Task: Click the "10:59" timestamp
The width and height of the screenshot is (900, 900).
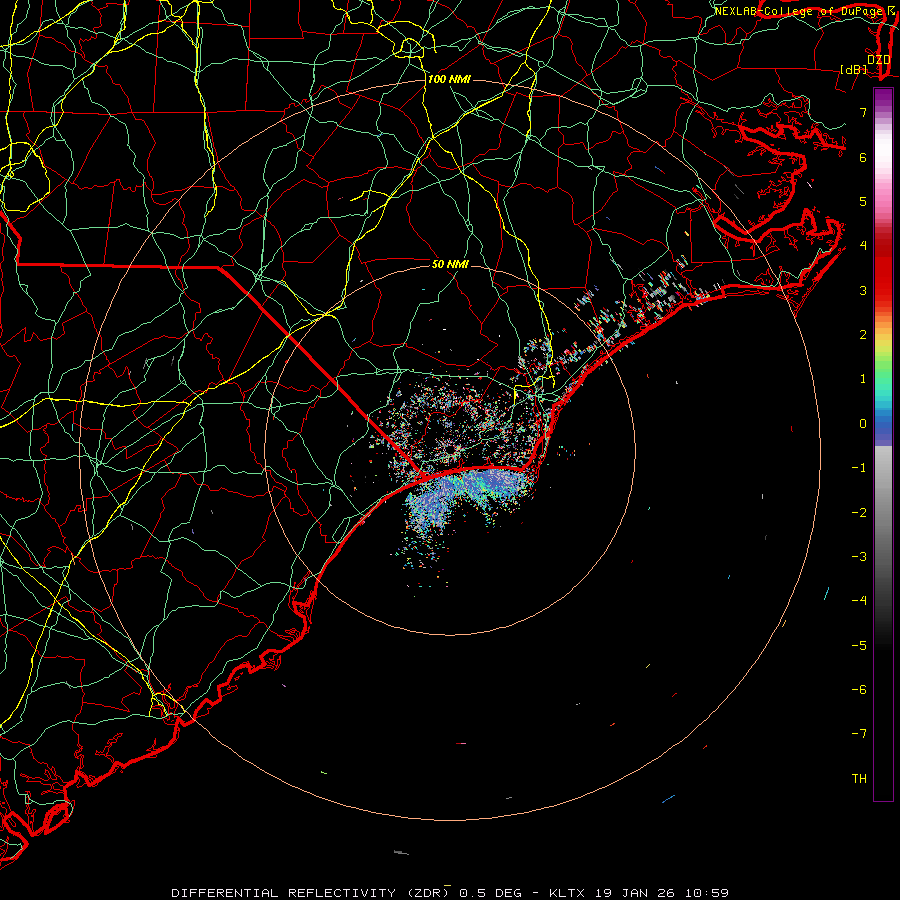Action: (x=707, y=893)
